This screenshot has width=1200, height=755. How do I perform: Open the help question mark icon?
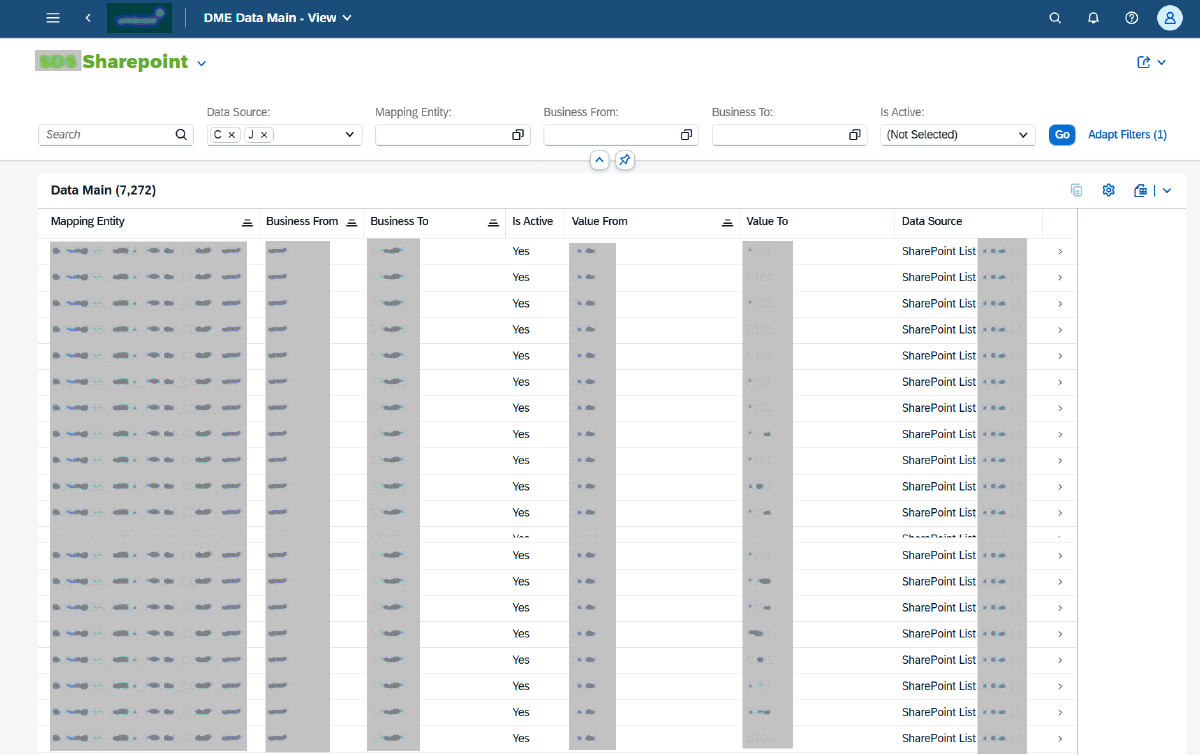[1131, 18]
